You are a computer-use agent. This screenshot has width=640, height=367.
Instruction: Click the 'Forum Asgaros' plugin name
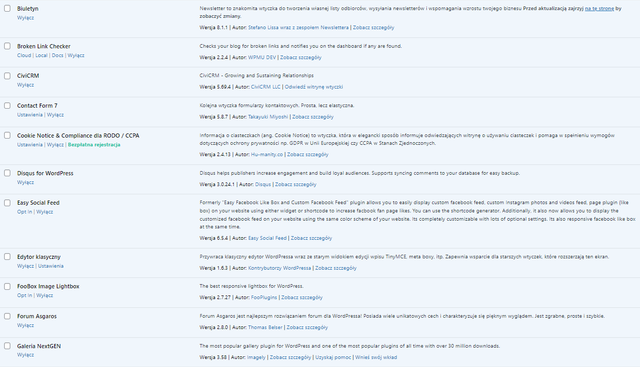click(37, 316)
